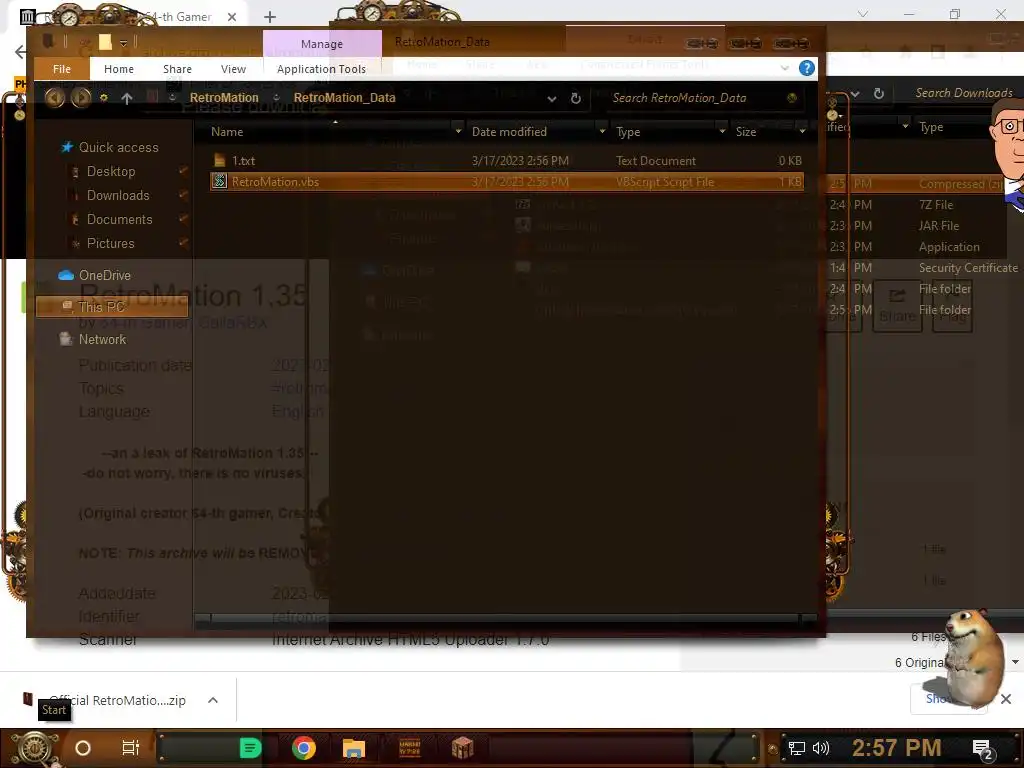
Task: Refresh the RetroMation_Data folder view
Action: tap(575, 98)
